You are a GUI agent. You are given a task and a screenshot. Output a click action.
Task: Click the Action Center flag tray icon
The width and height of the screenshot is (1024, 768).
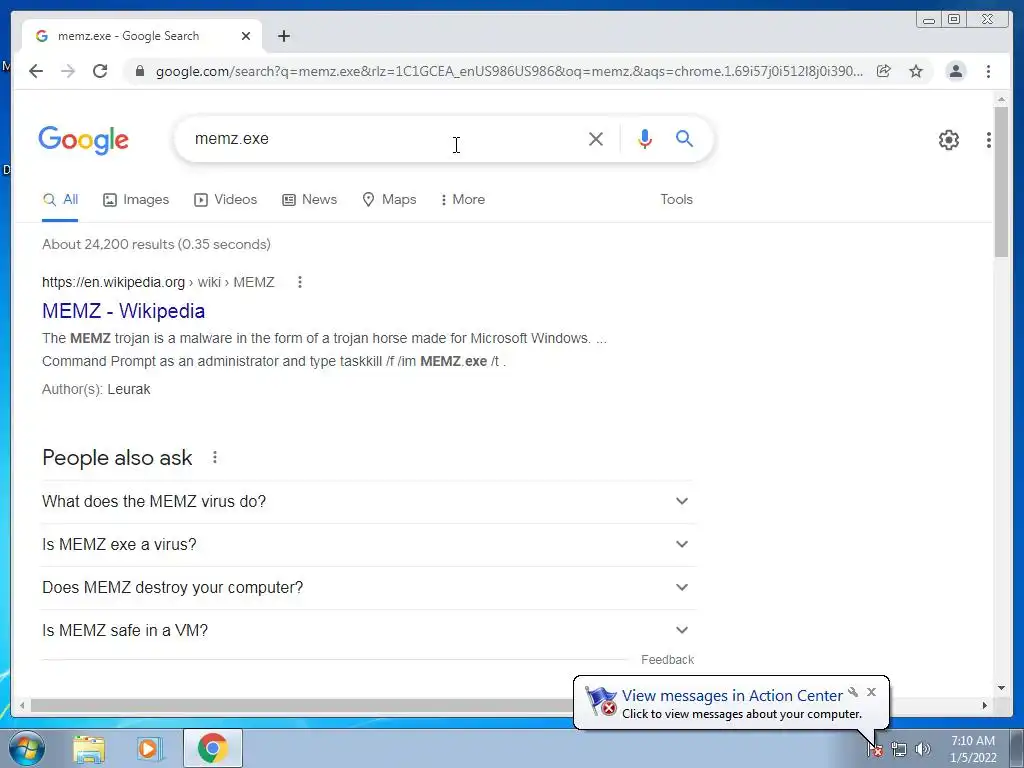875,750
